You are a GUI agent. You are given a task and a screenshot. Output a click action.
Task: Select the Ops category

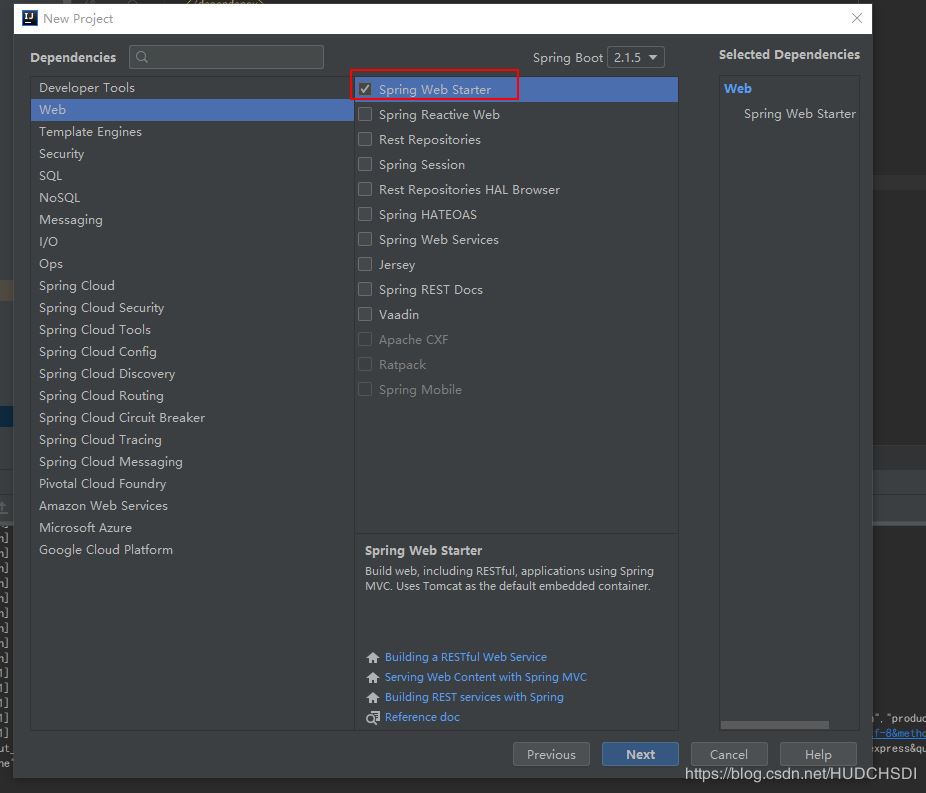pos(192,263)
